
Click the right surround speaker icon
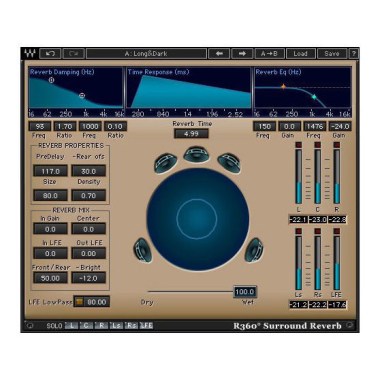pyautogui.click(x=254, y=250)
